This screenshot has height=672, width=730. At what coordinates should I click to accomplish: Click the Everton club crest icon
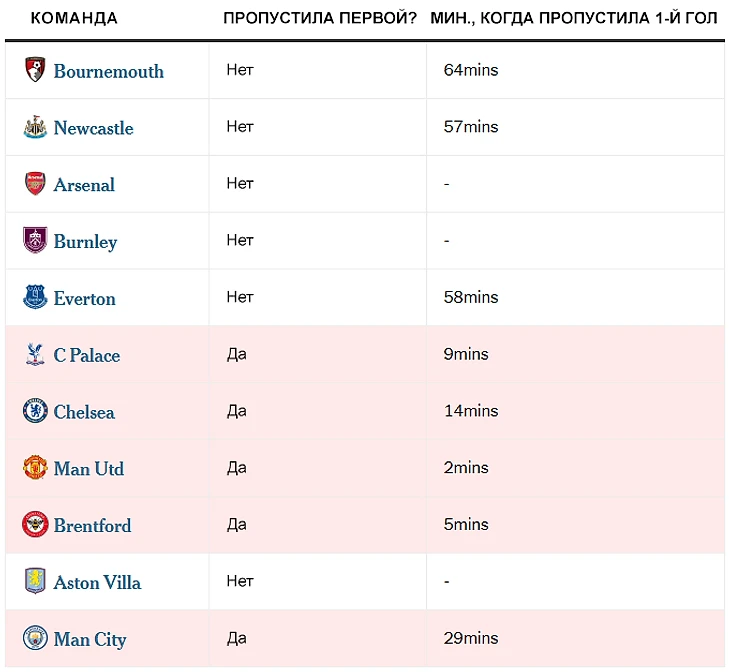click(35, 297)
